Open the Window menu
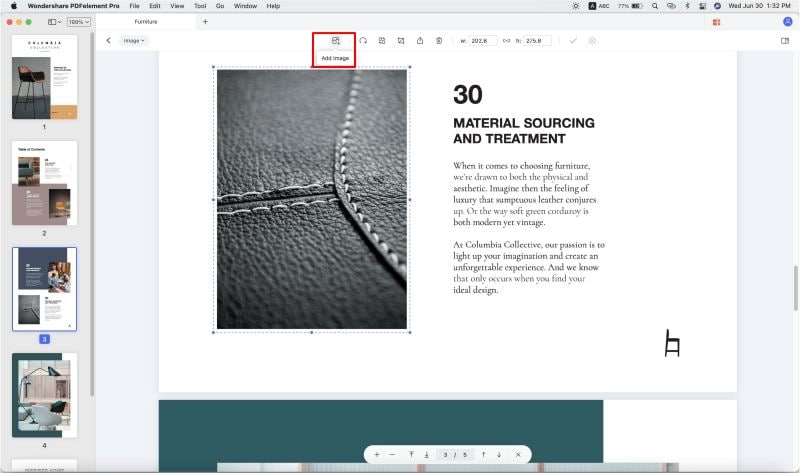This screenshot has height=473, width=800. pyautogui.click(x=245, y=6)
